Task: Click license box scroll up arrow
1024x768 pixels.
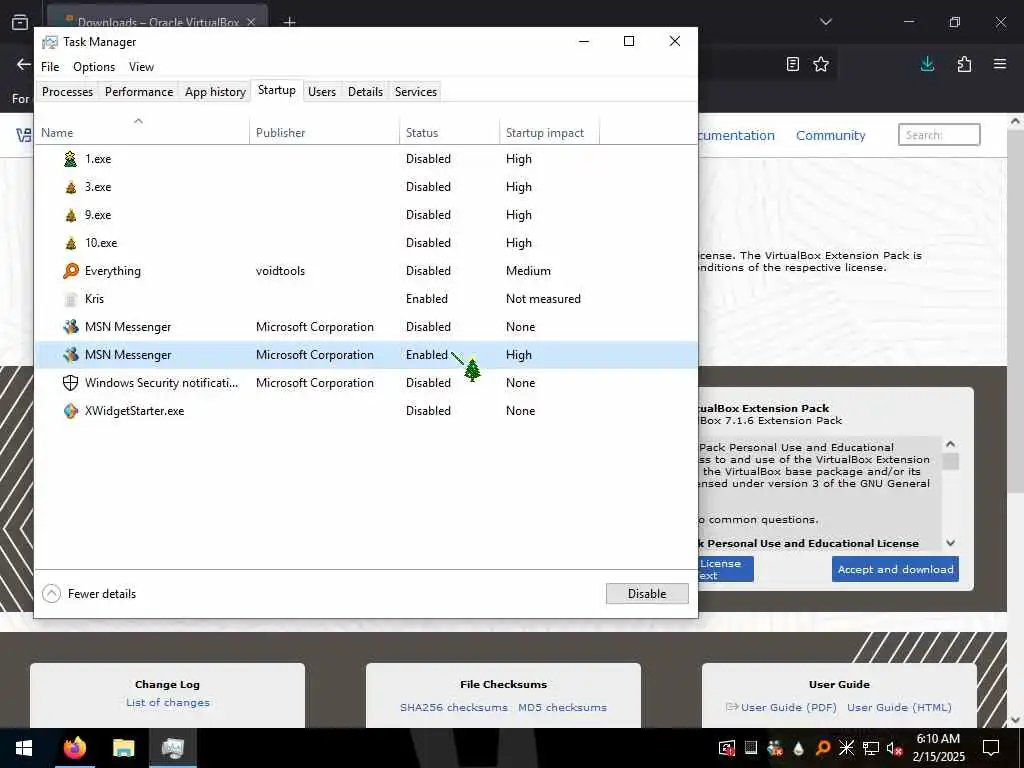Action: click(x=951, y=444)
